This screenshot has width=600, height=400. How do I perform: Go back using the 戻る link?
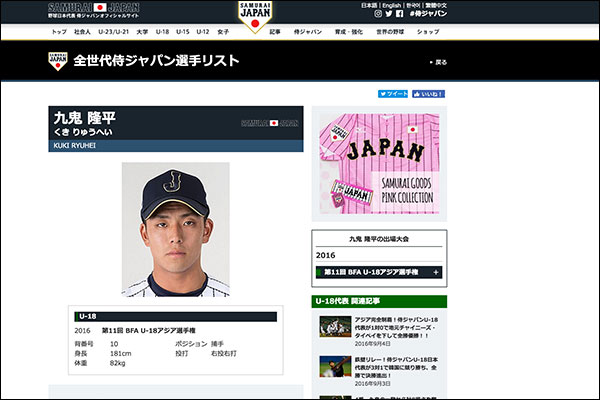[439, 62]
